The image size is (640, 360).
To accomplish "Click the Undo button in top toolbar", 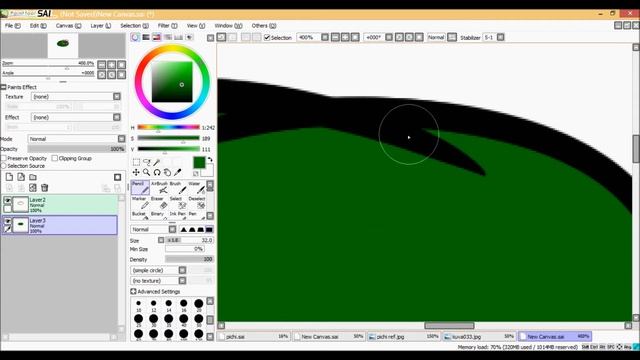I will 221,37.
